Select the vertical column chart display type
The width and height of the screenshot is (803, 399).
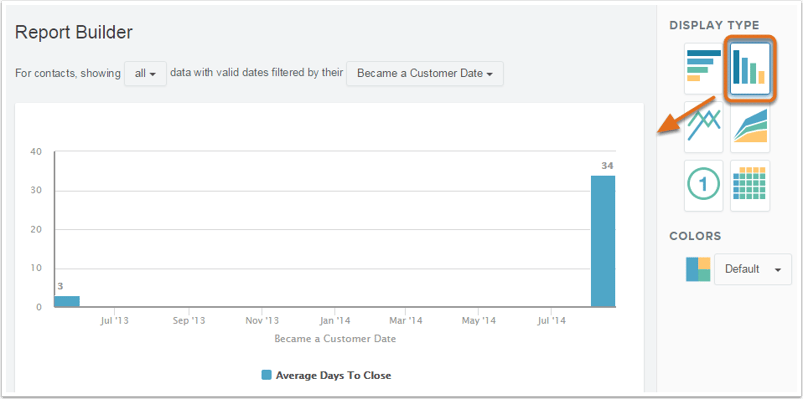pos(750,68)
